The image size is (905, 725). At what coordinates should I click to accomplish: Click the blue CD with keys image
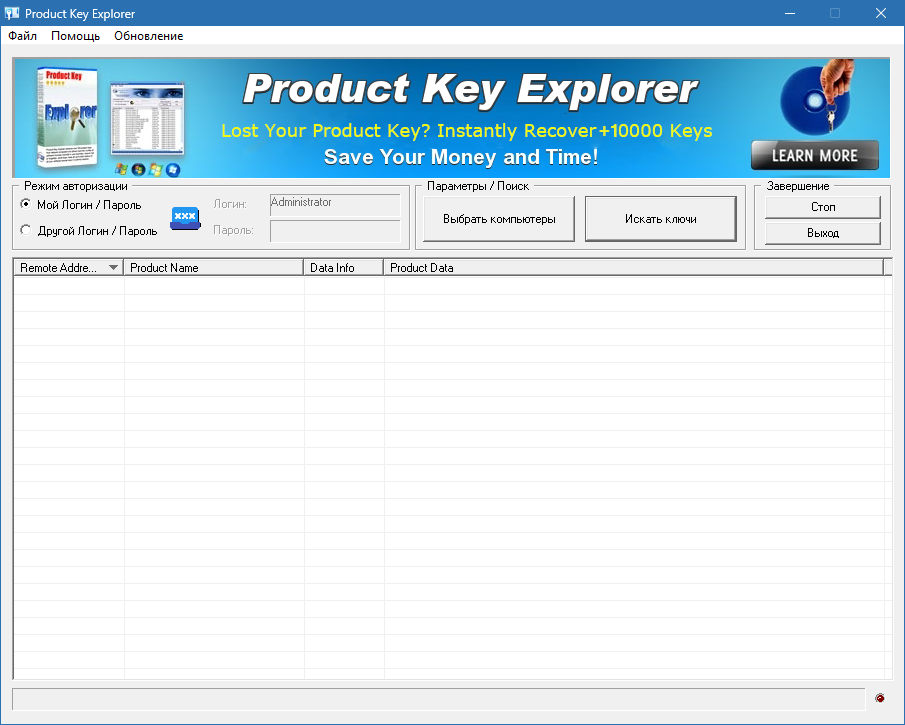tap(817, 98)
